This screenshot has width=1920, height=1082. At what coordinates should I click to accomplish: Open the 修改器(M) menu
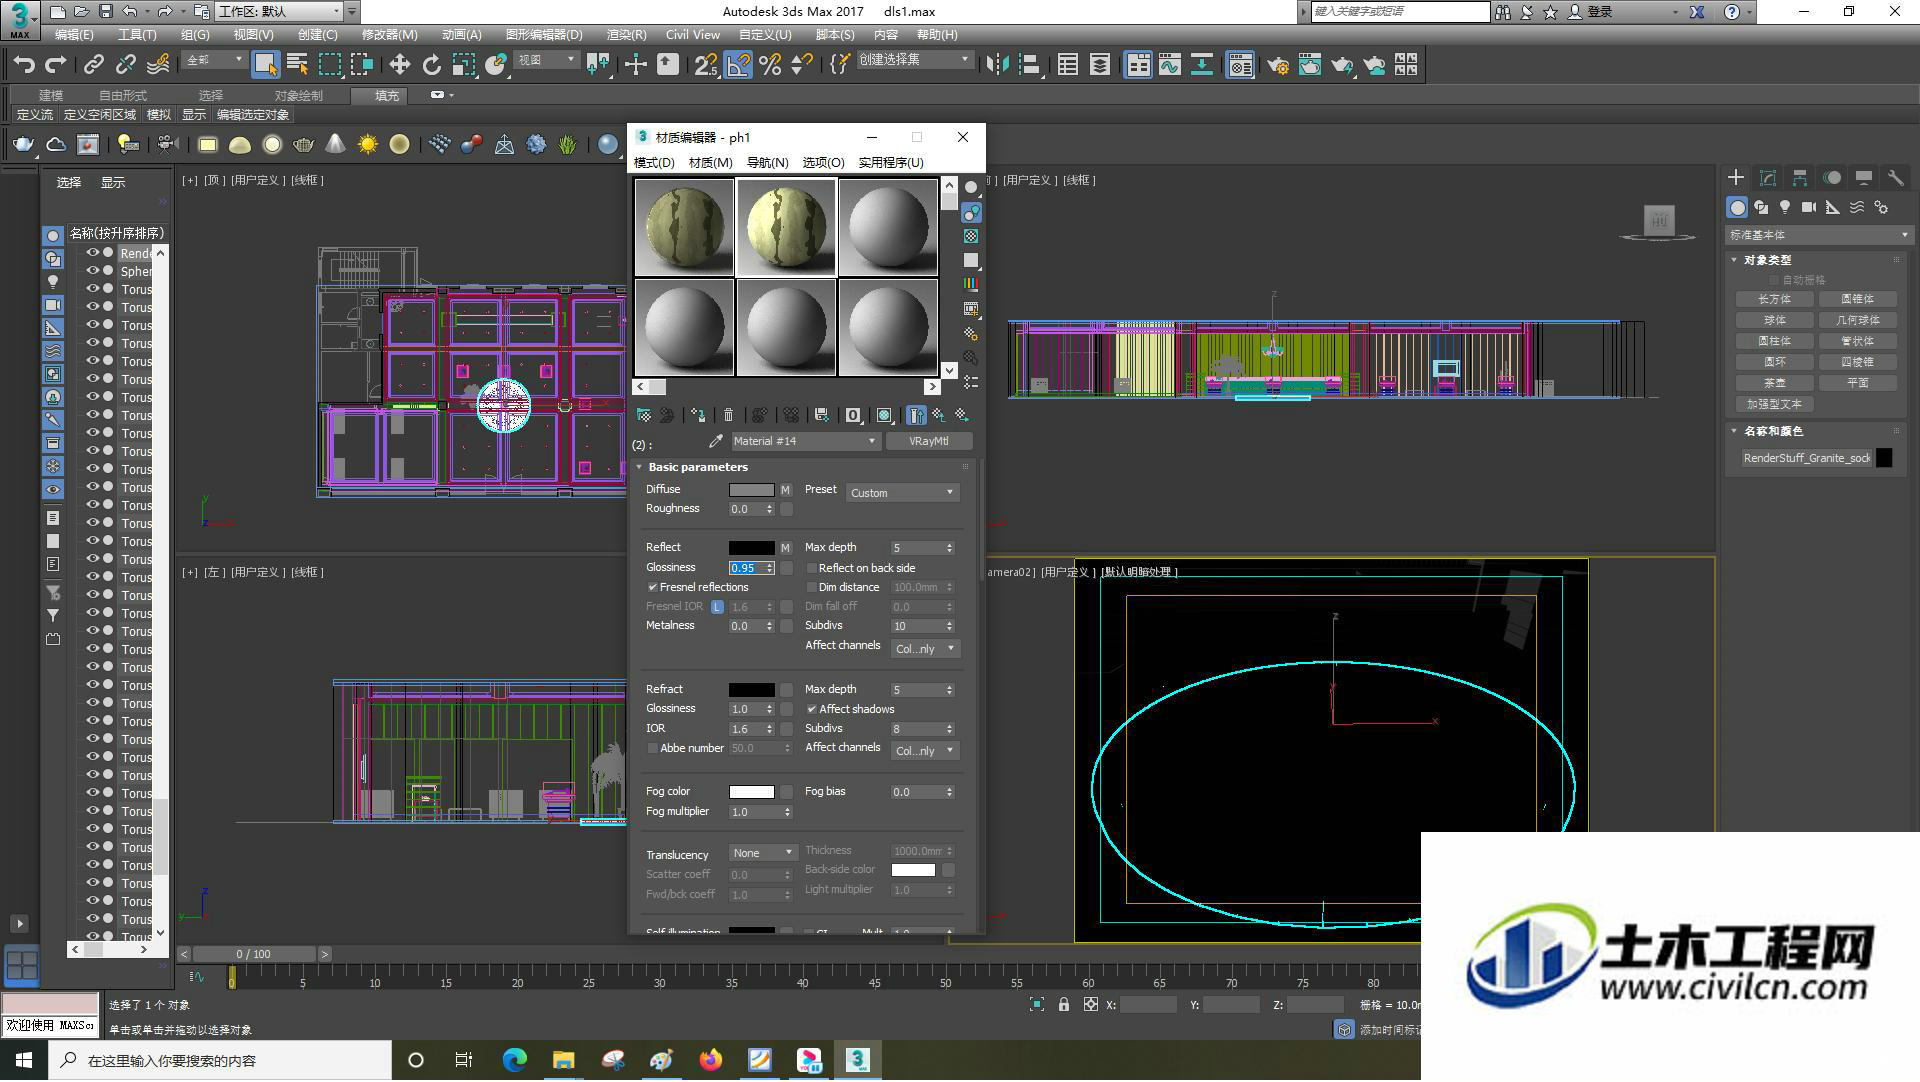389,35
